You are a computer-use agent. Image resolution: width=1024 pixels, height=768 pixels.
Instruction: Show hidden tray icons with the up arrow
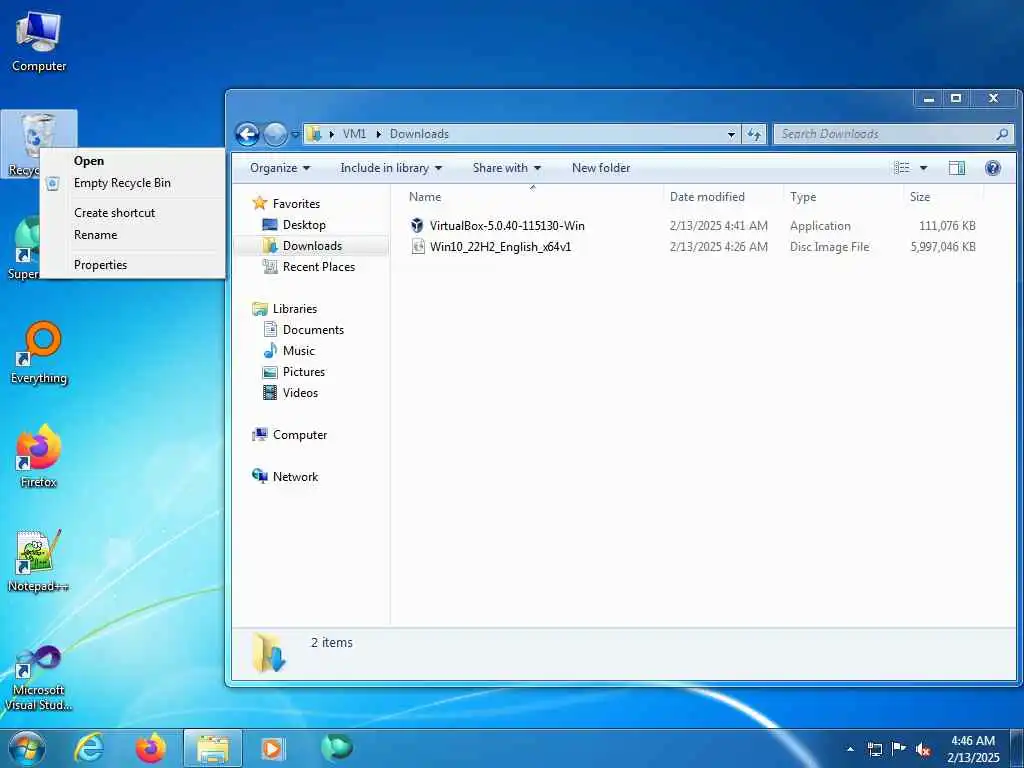click(x=850, y=749)
